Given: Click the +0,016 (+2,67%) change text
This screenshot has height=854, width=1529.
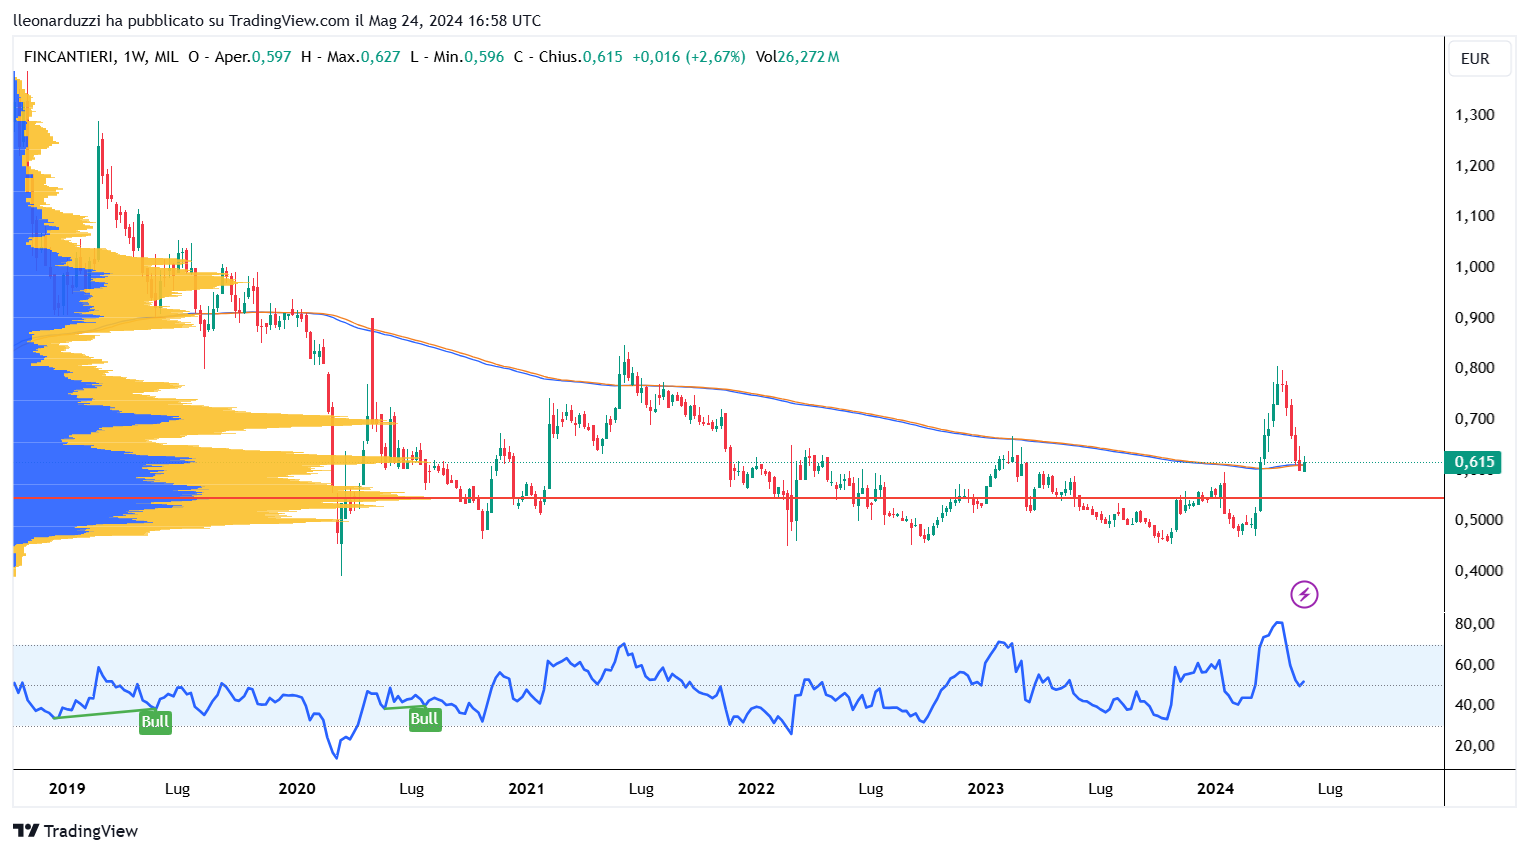Looking at the screenshot, I should point(689,57).
